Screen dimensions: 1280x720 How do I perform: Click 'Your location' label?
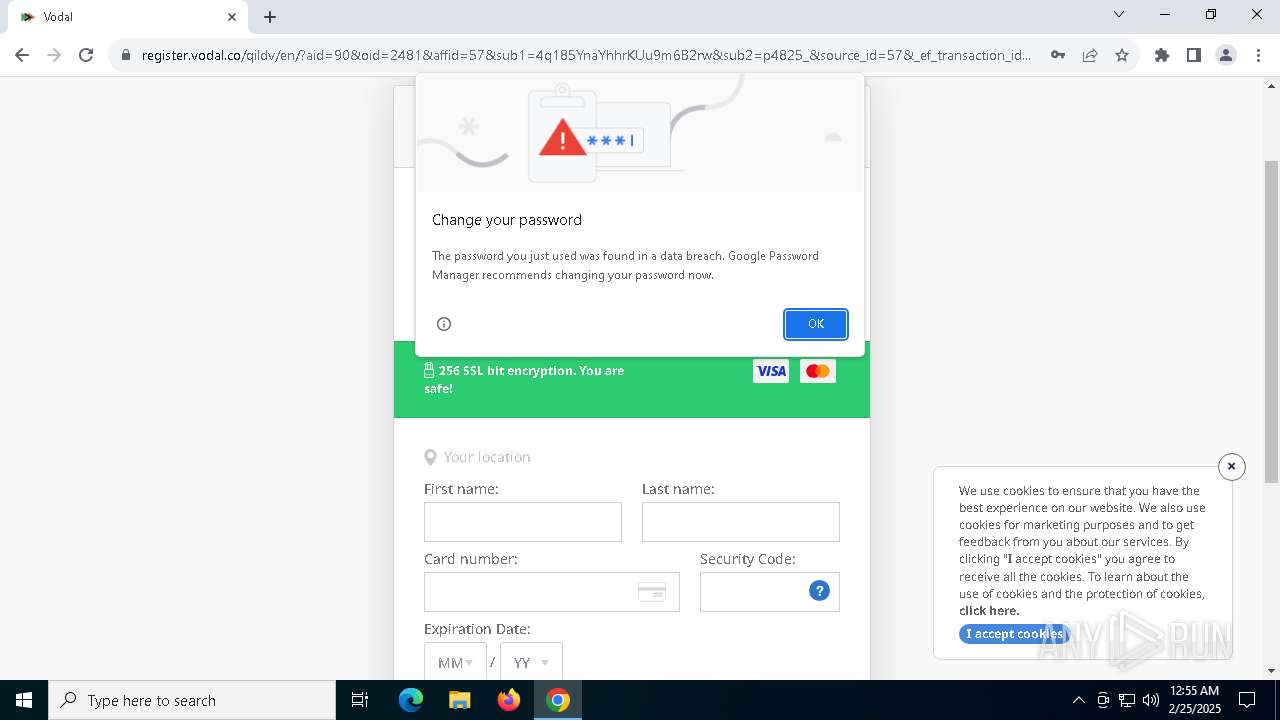click(x=487, y=457)
